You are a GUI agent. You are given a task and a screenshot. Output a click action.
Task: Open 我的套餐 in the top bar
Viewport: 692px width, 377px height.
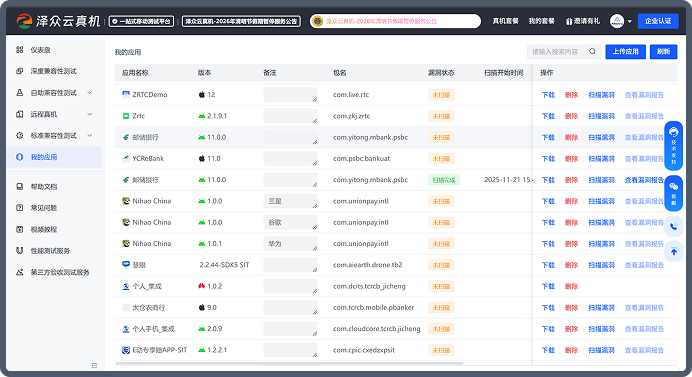[542, 21]
